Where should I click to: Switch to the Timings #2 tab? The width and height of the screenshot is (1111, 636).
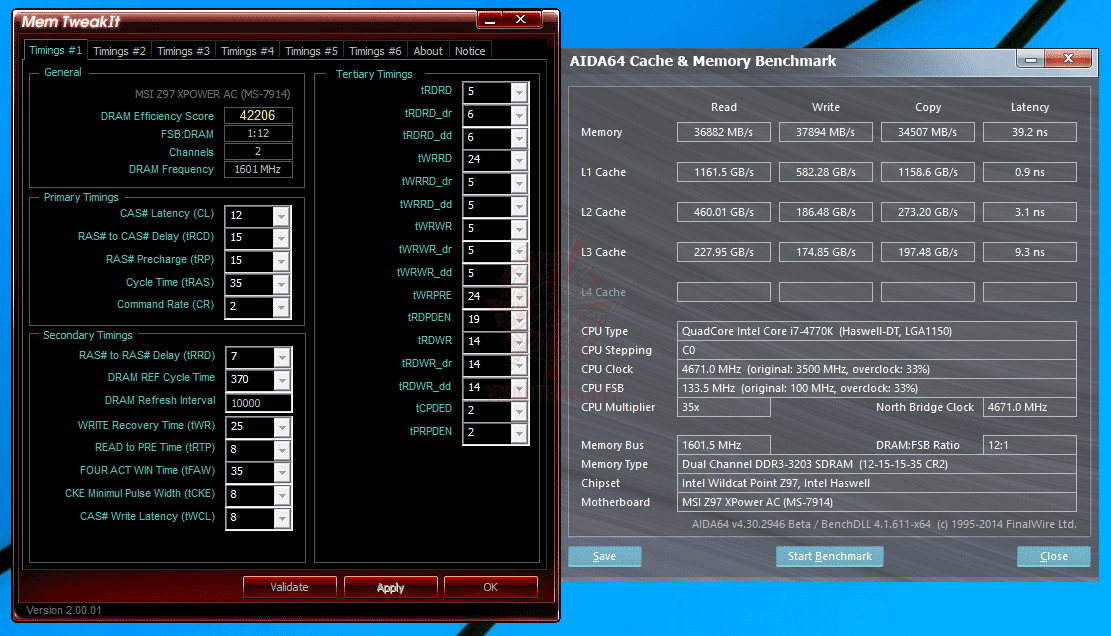coord(119,51)
